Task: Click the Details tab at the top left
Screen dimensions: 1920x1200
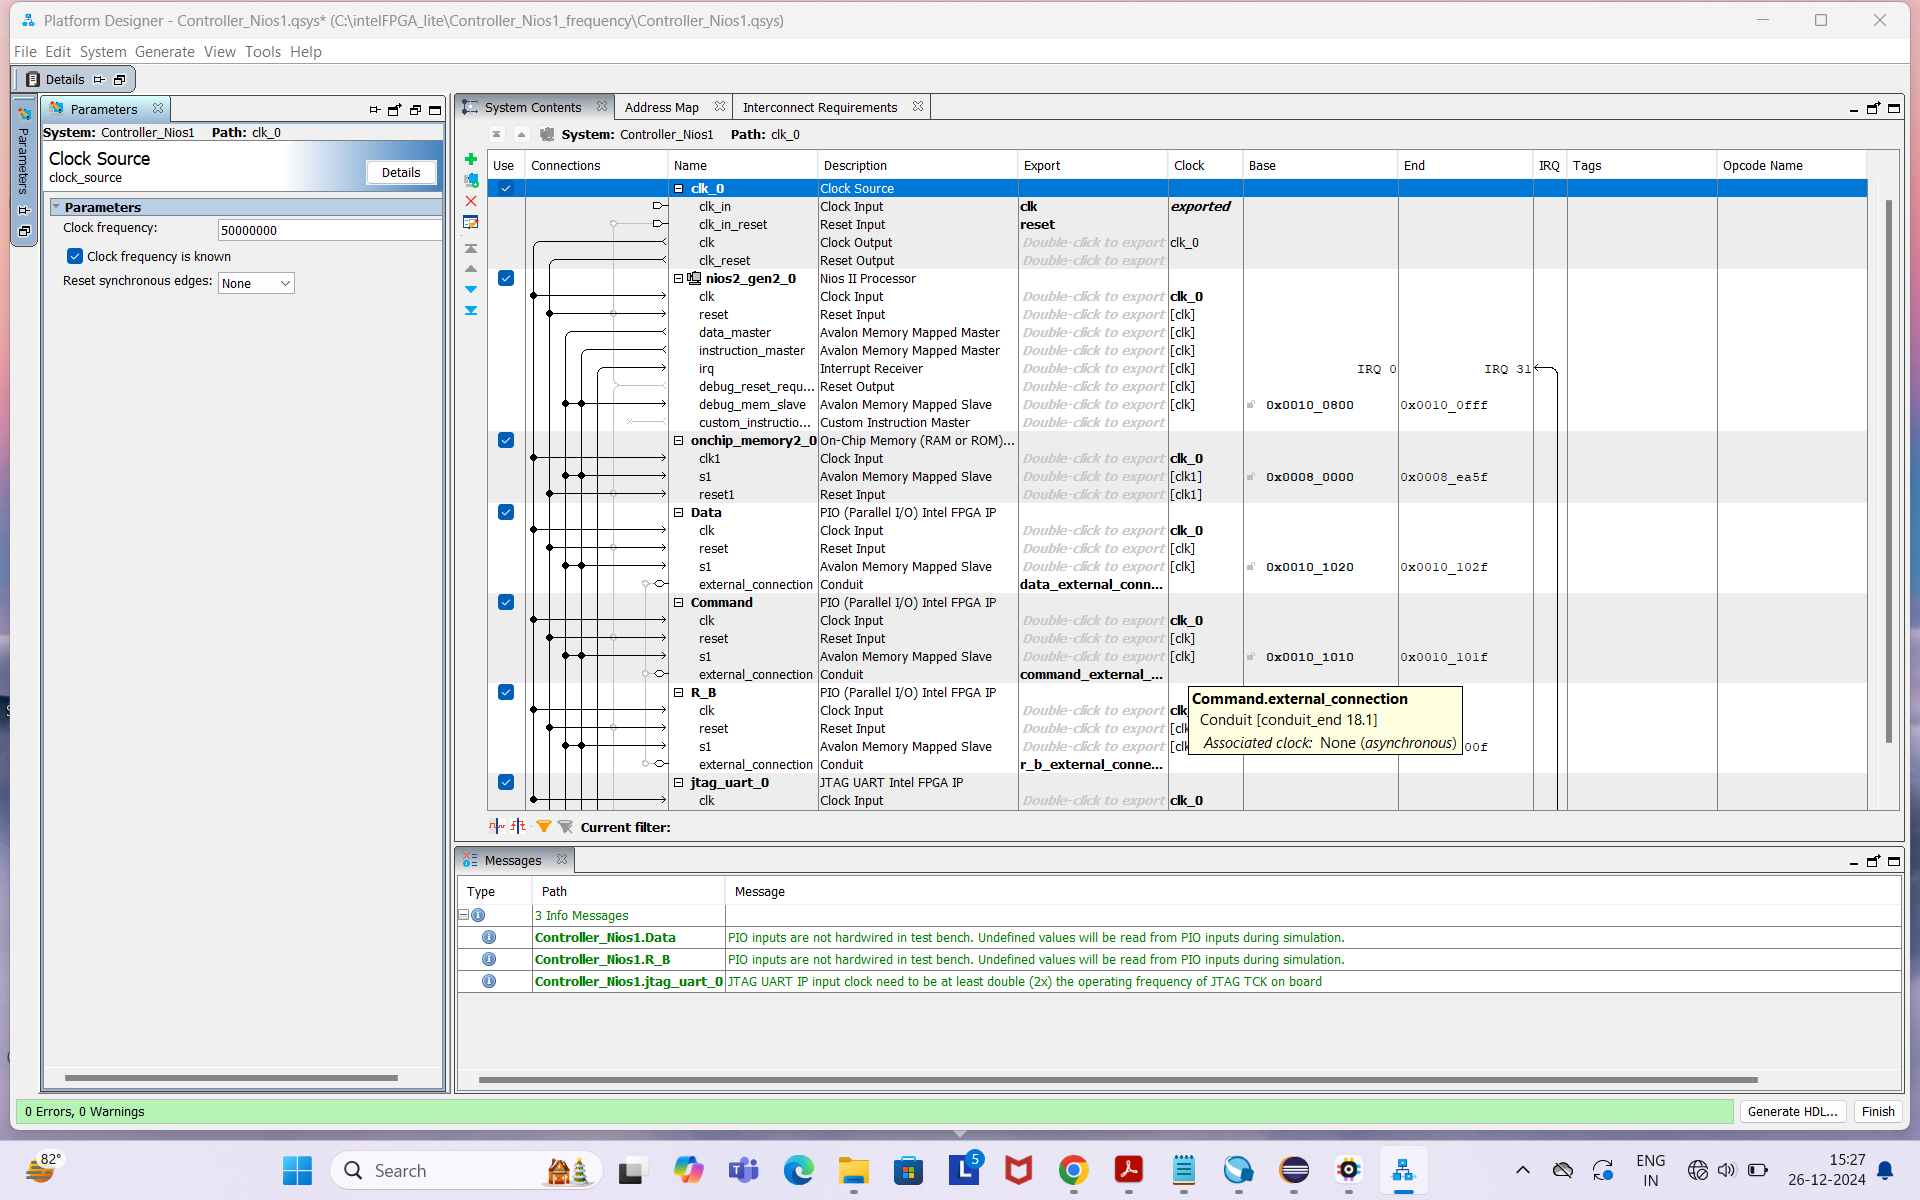Action: [65, 79]
